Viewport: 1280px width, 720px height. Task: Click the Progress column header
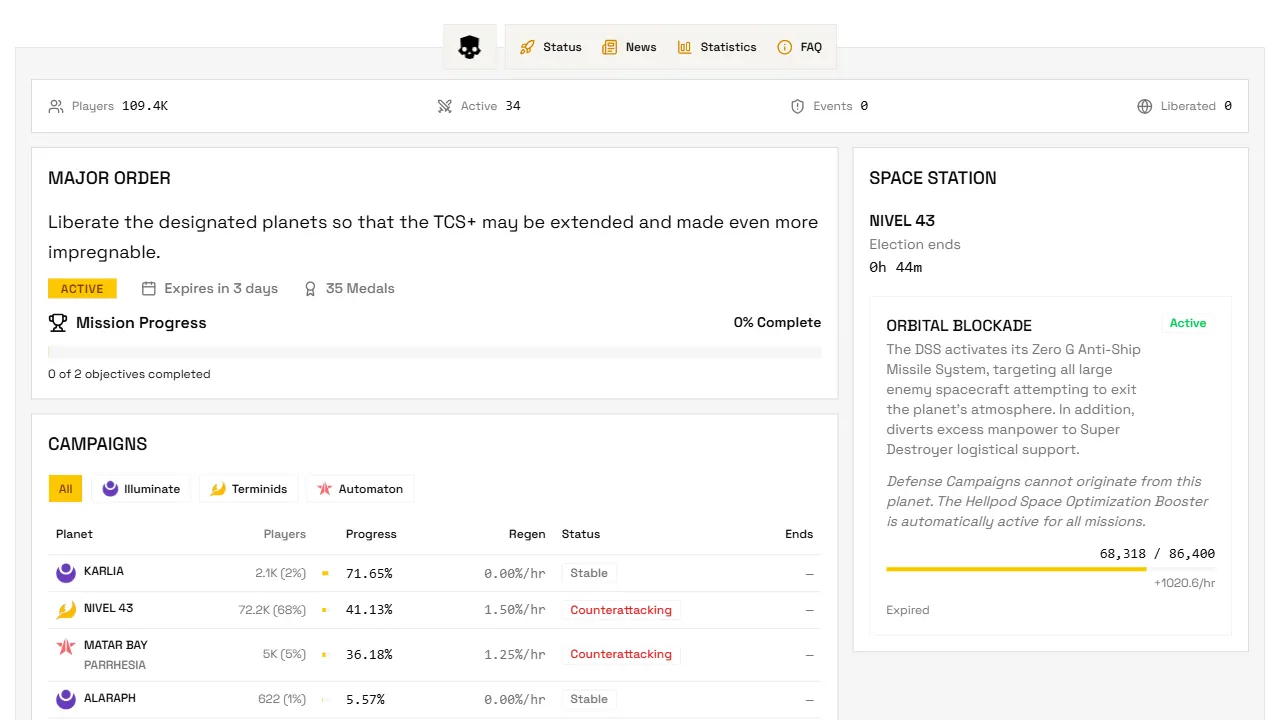click(371, 534)
